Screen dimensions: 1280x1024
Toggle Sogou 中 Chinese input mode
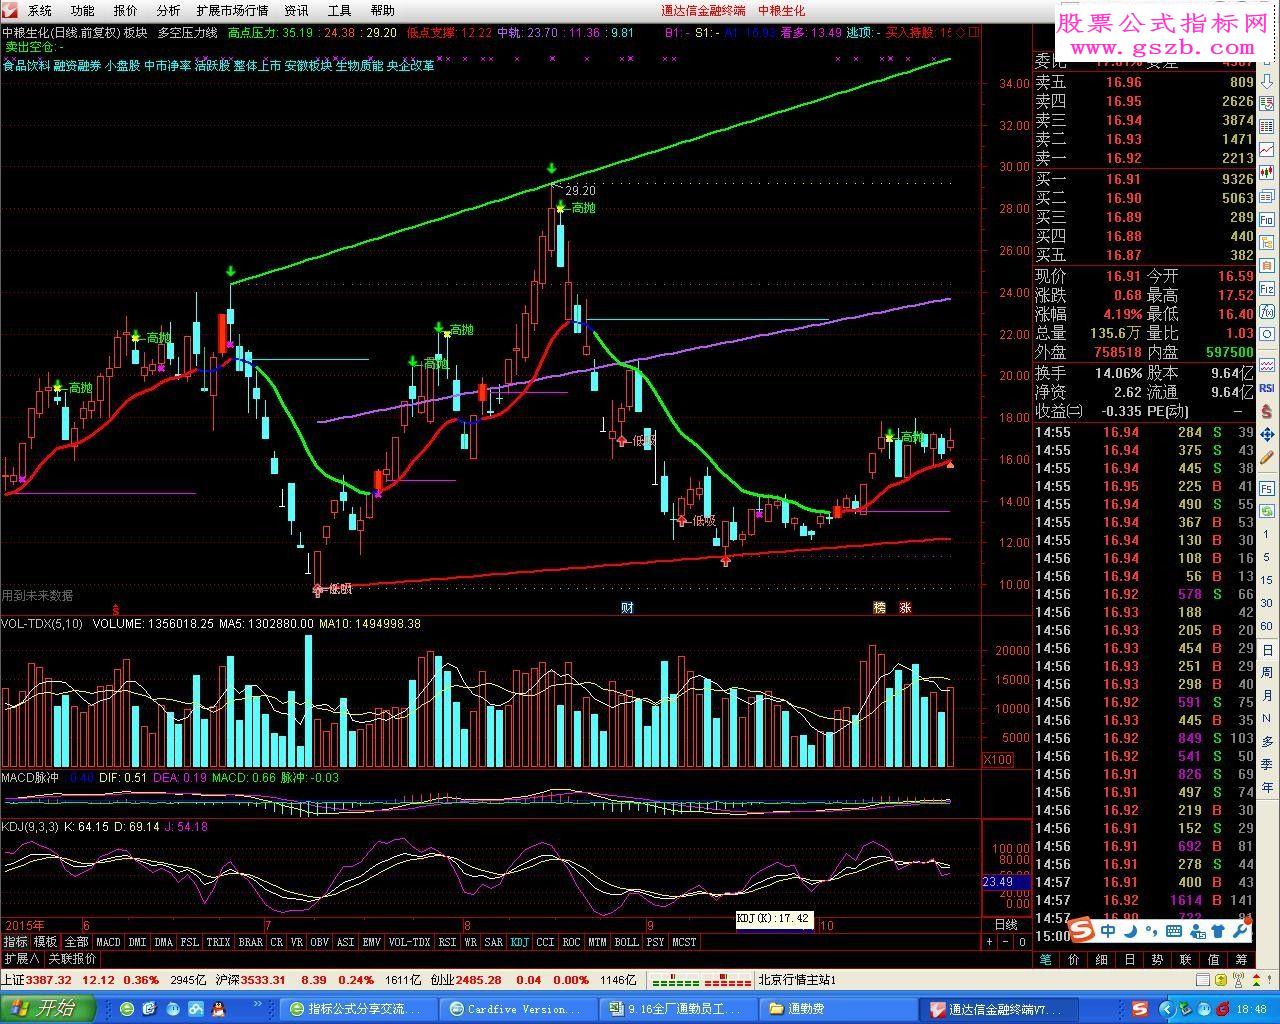point(1109,931)
